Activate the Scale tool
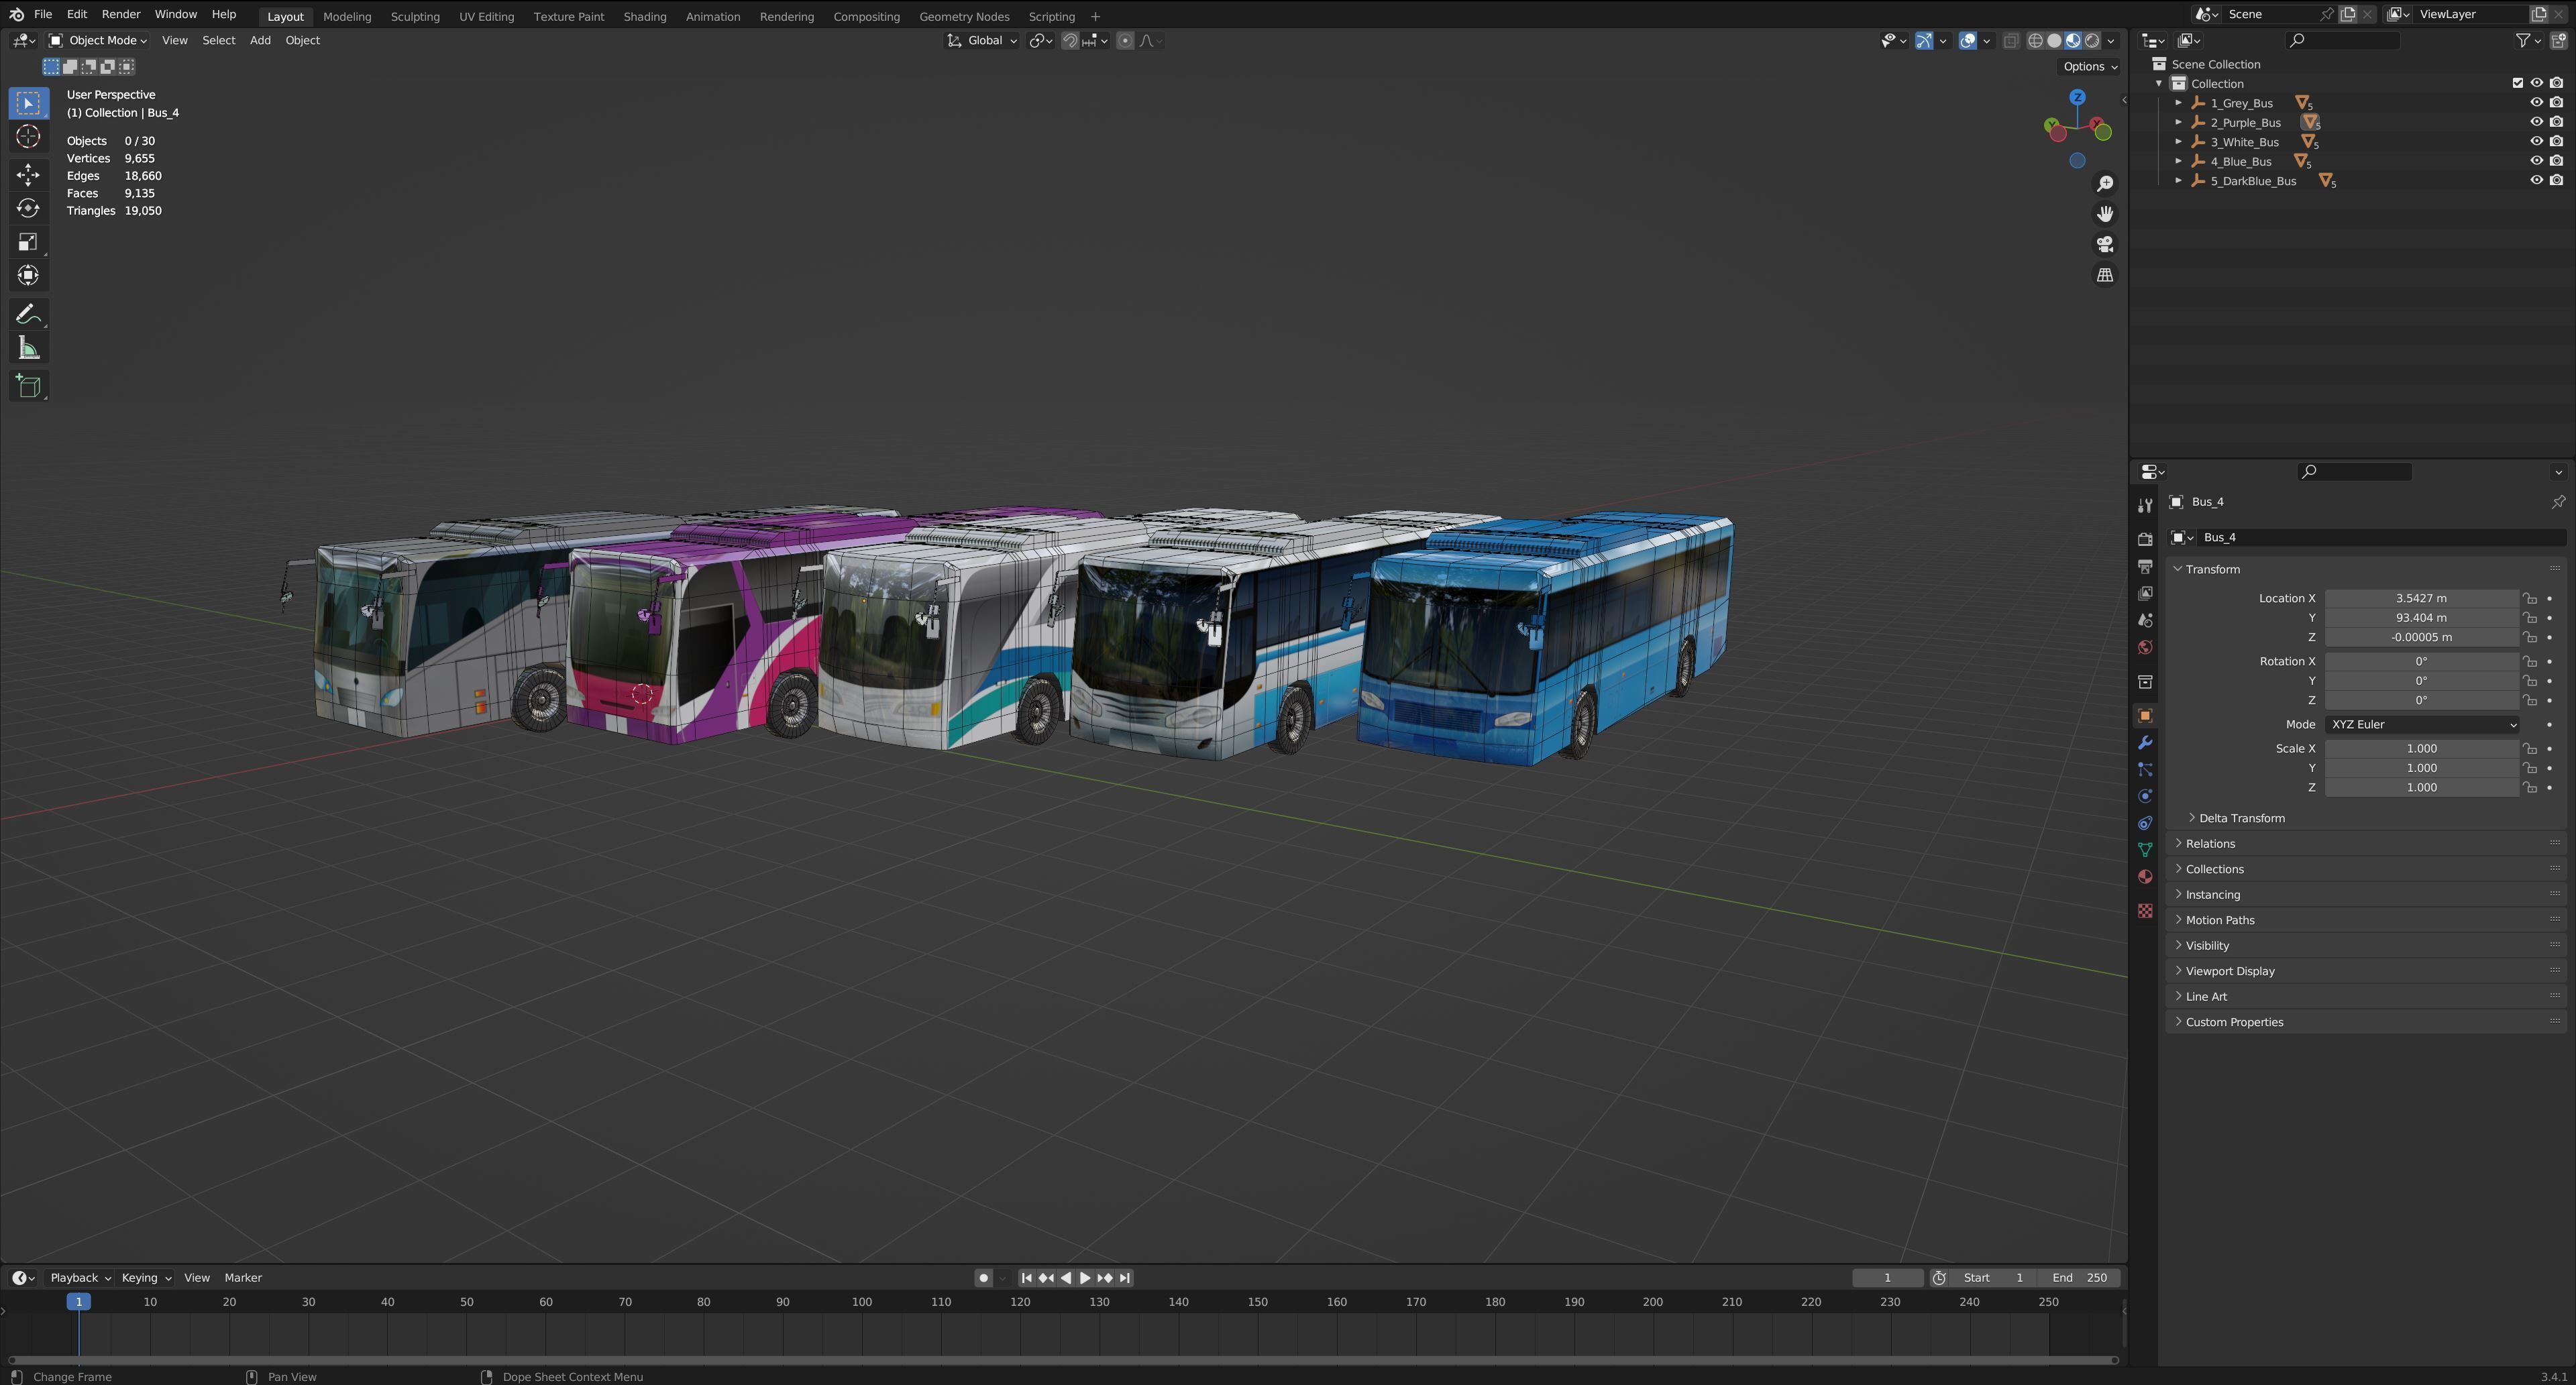 point(28,242)
